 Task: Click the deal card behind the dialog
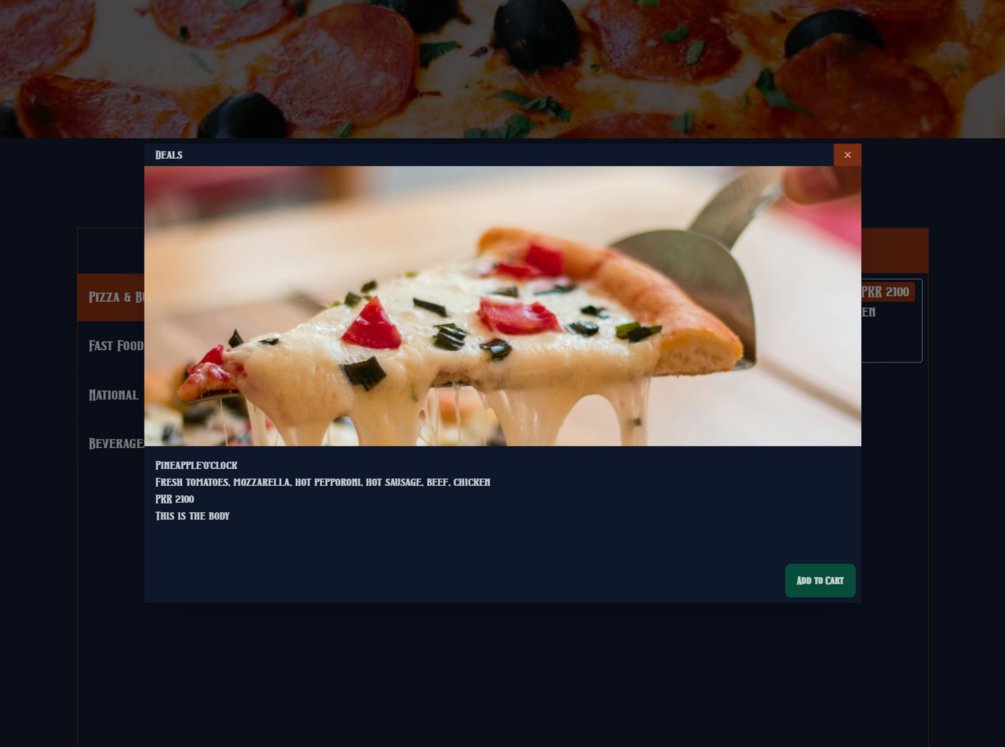coord(892,321)
